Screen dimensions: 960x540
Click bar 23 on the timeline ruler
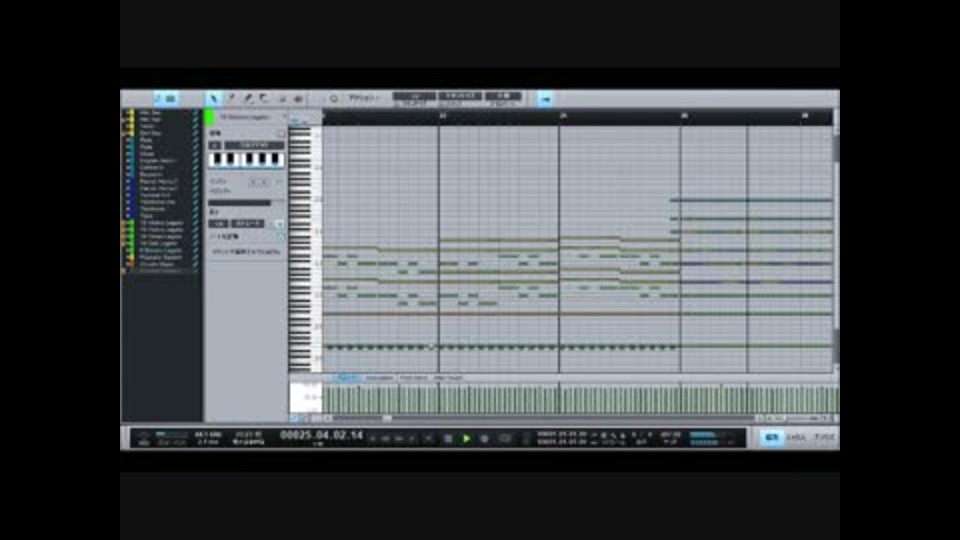443,116
